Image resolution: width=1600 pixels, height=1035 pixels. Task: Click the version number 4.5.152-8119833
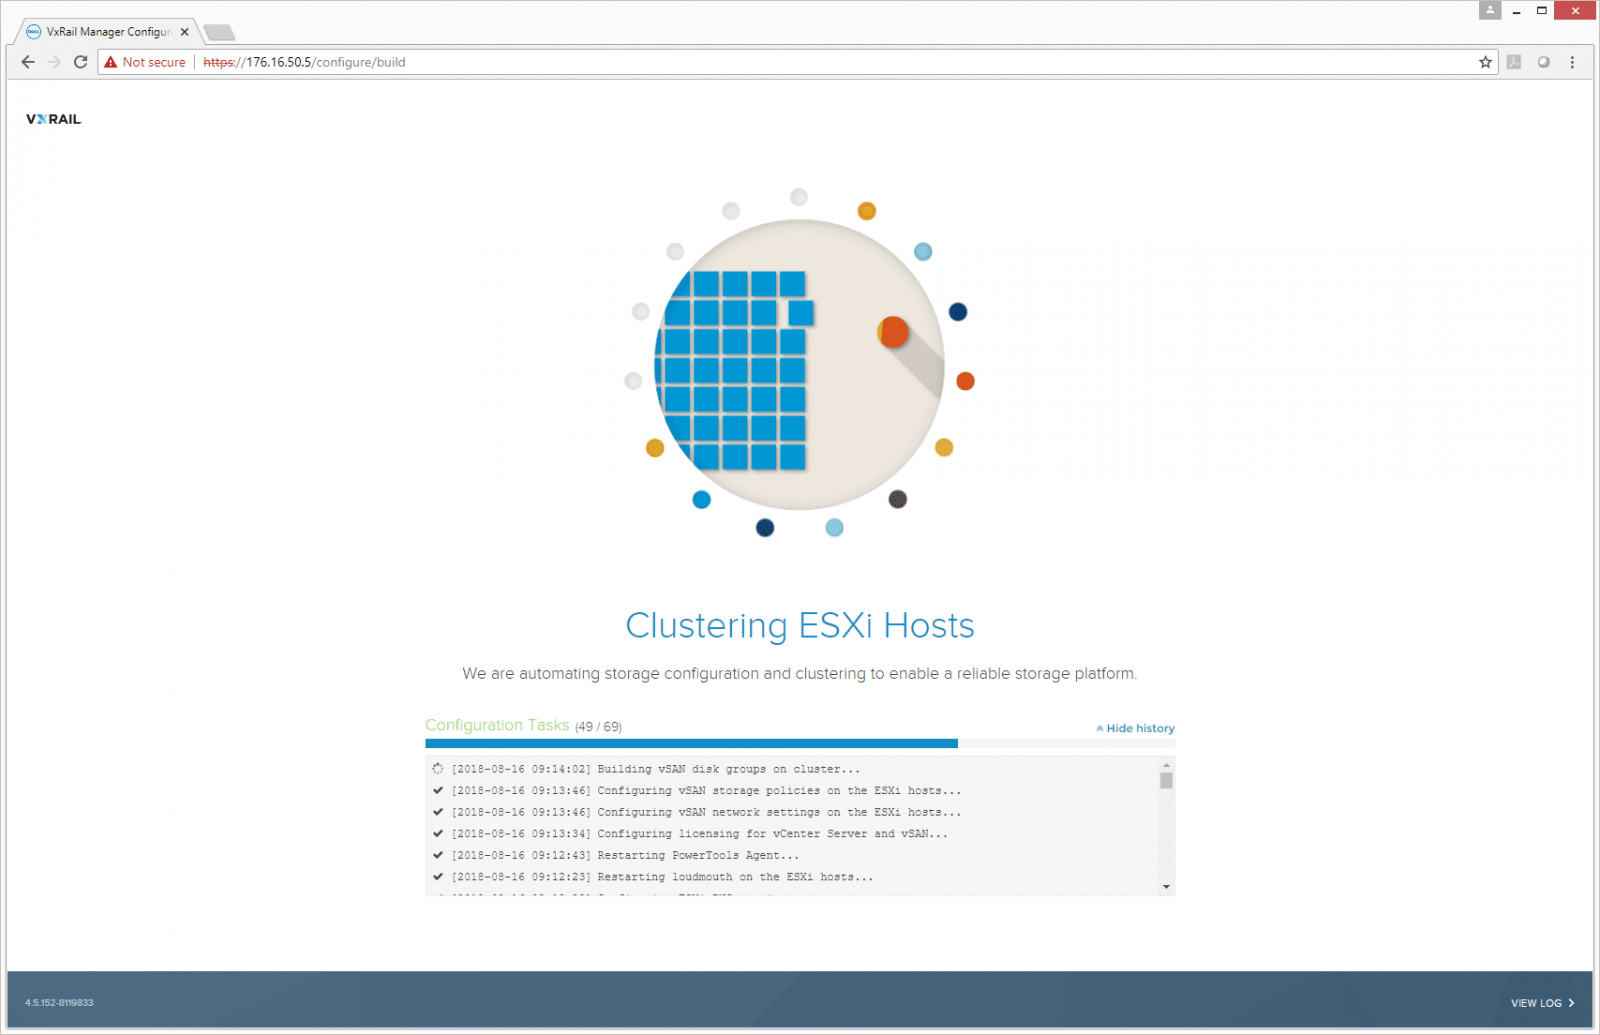[59, 1003]
